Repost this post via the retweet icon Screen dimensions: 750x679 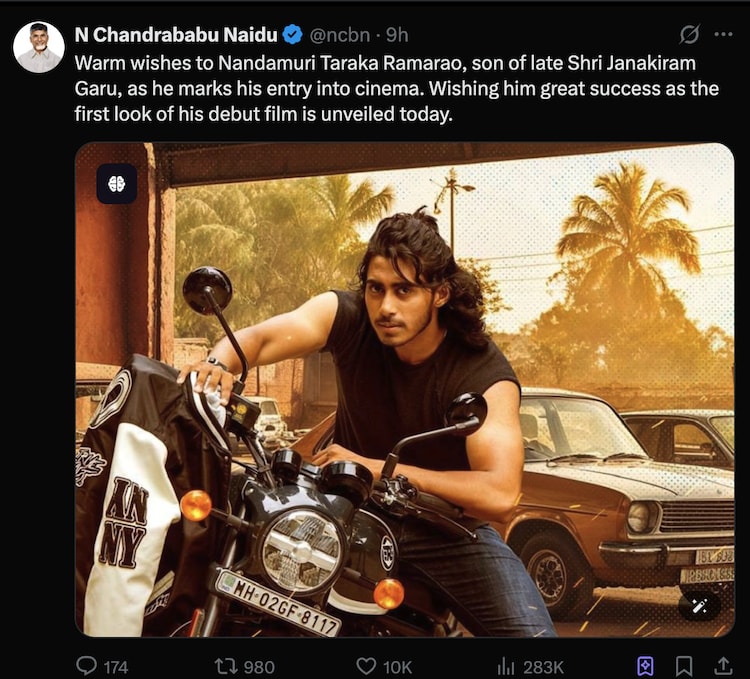226,665
